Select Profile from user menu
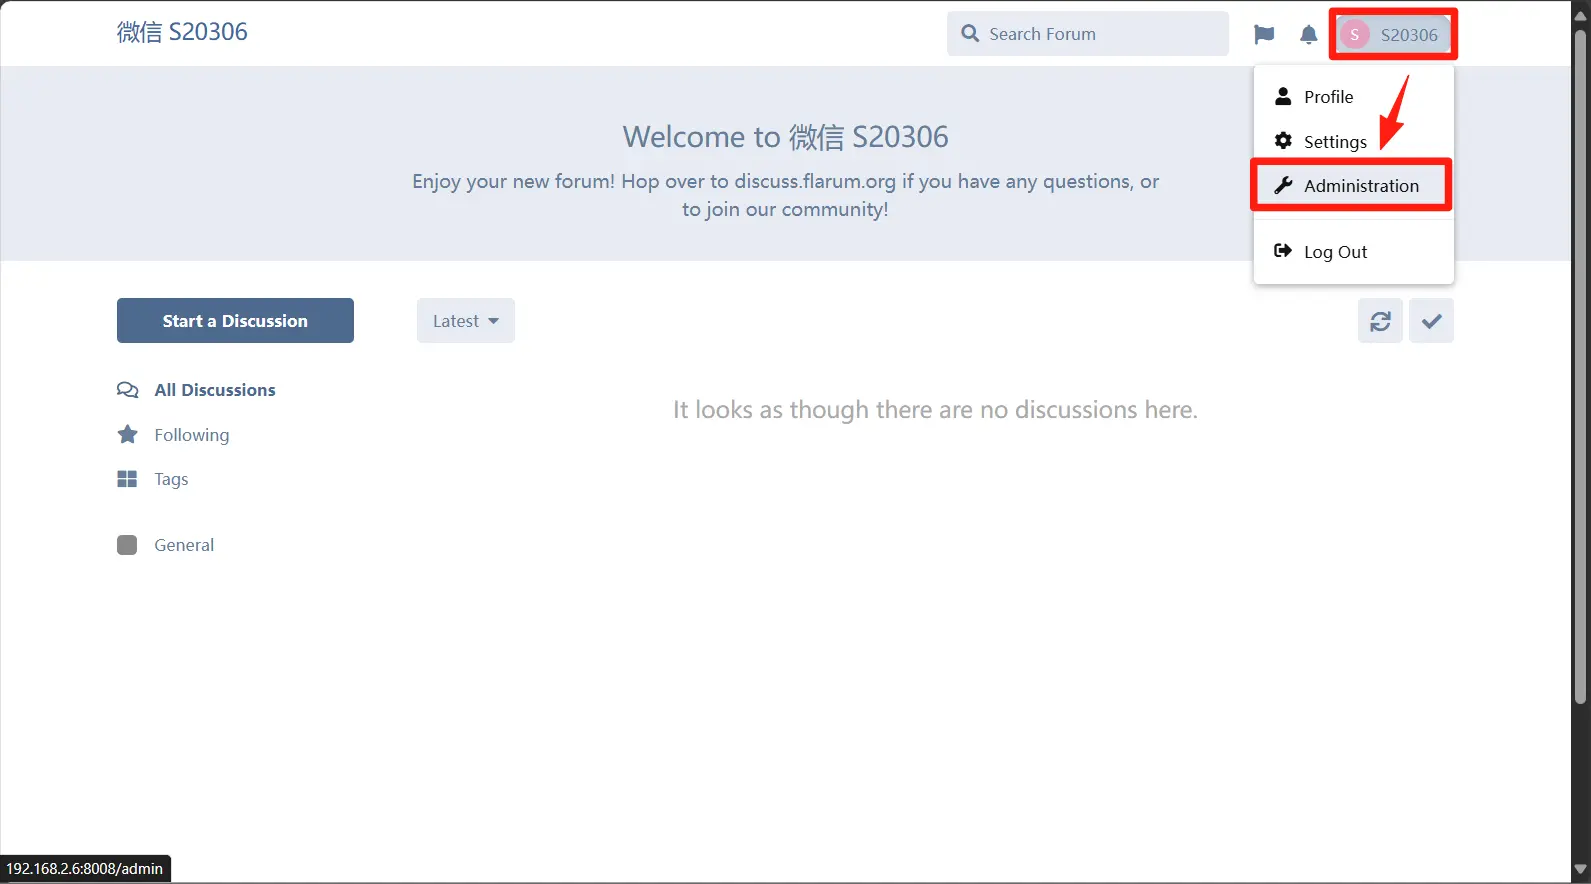This screenshot has height=884, width=1591. click(1328, 97)
